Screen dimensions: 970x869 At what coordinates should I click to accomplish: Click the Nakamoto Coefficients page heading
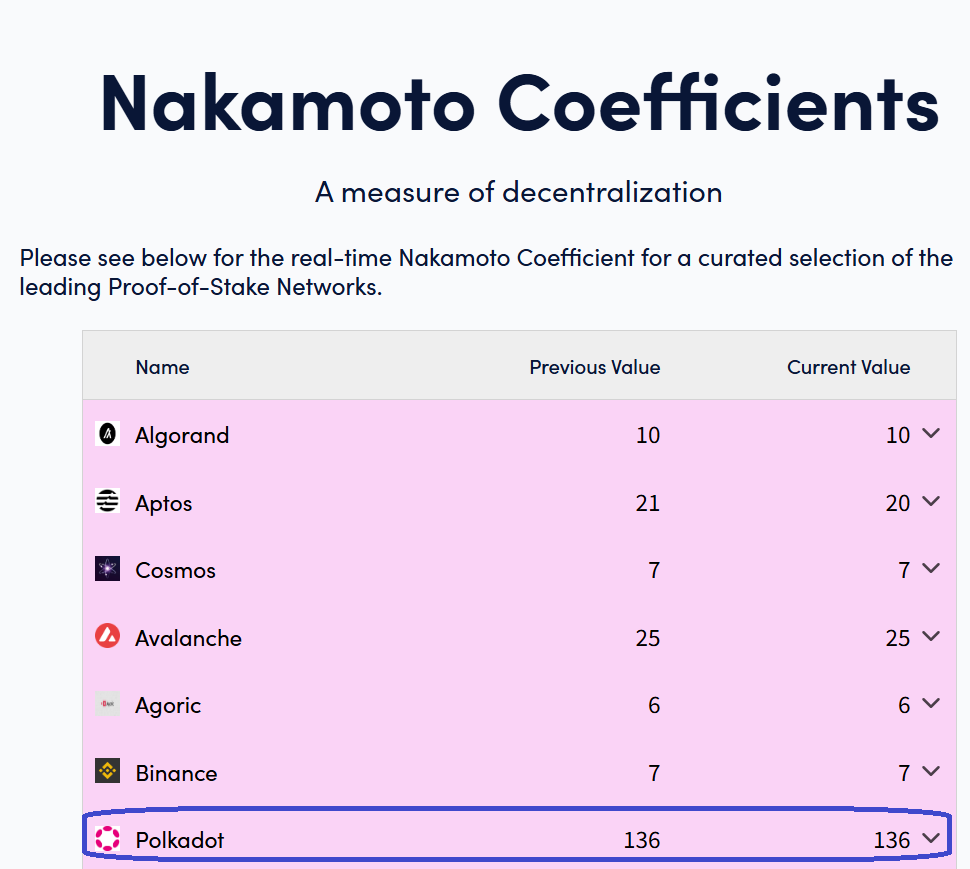519,102
